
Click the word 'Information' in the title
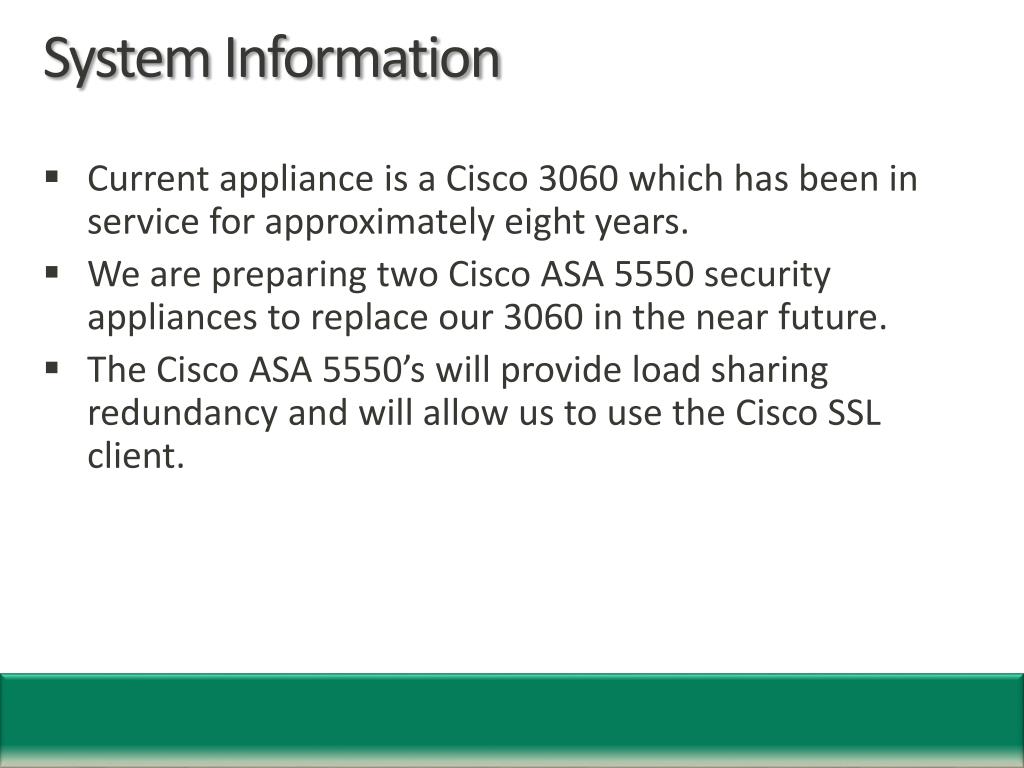[x=363, y=57]
